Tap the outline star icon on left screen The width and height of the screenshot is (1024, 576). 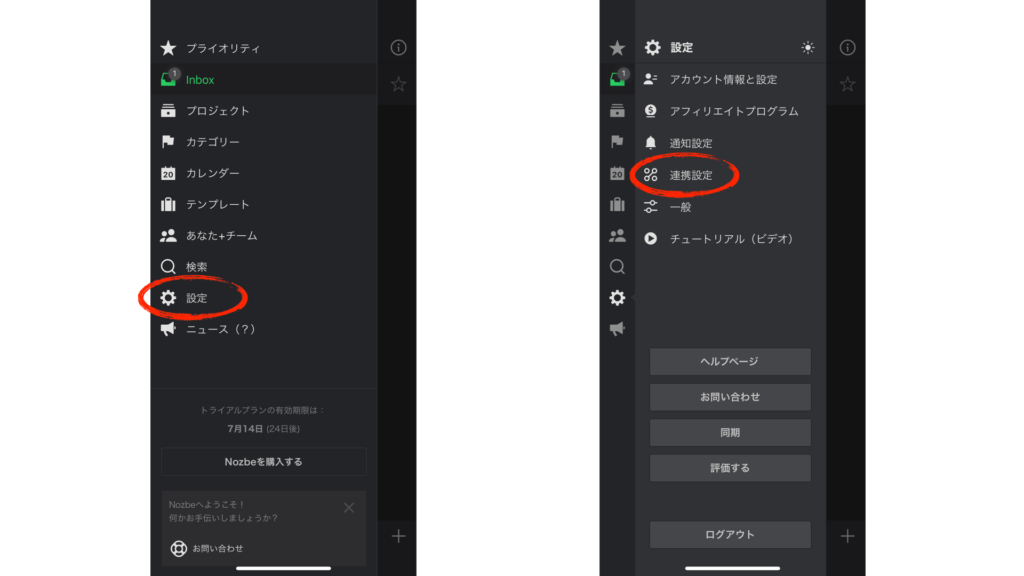[398, 84]
